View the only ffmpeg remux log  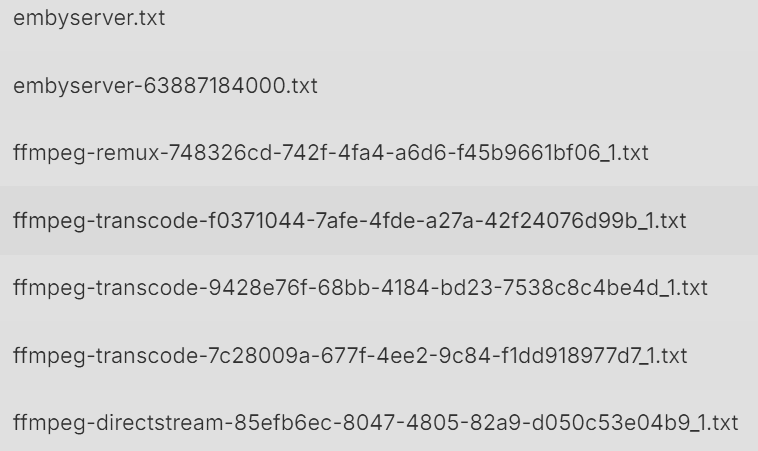point(379,153)
